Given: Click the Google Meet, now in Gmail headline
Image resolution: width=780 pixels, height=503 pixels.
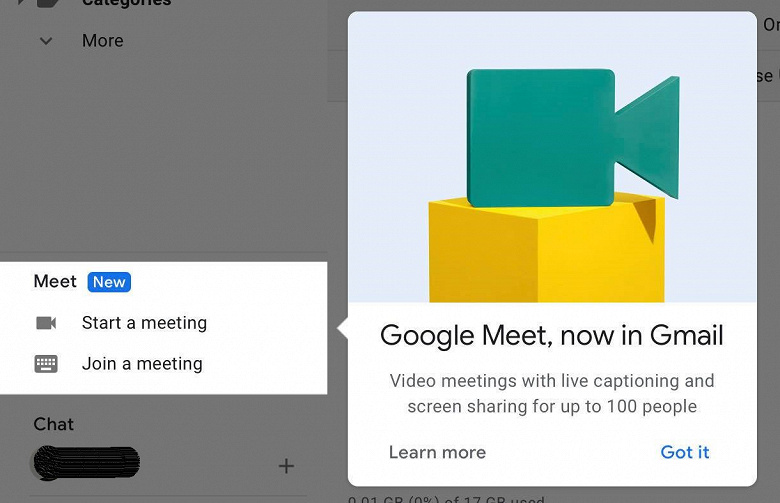Looking at the screenshot, I should pos(552,336).
